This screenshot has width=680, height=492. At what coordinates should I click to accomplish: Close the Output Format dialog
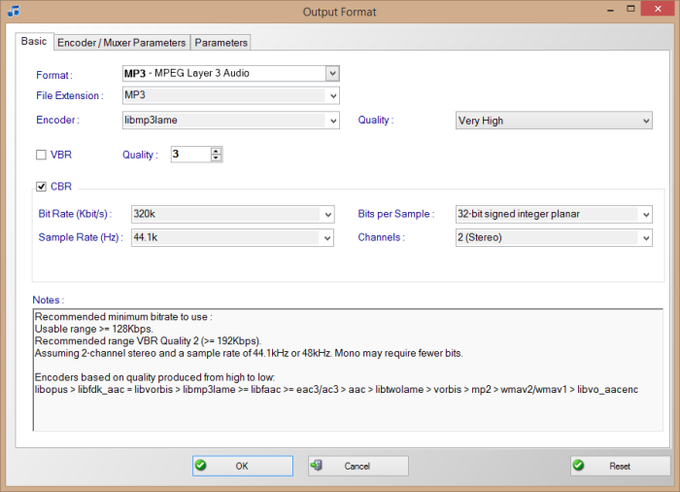(658, 9)
